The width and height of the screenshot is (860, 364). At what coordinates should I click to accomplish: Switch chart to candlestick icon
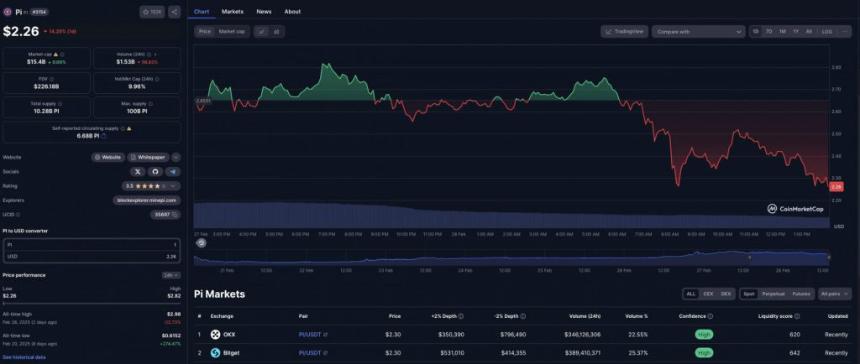pos(276,32)
